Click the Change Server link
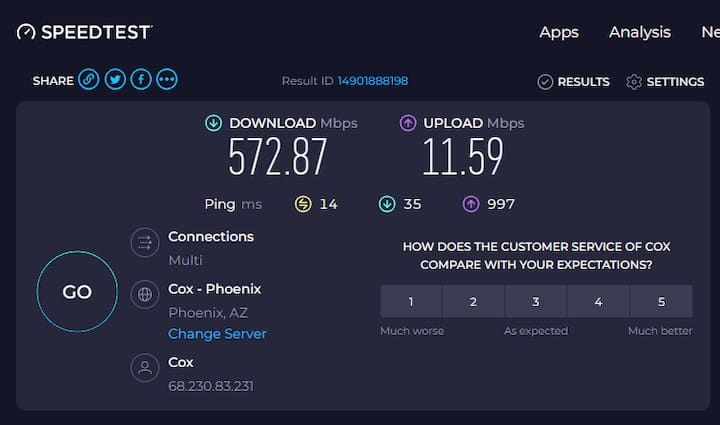Screen dimensions: 720x425 click(217, 334)
